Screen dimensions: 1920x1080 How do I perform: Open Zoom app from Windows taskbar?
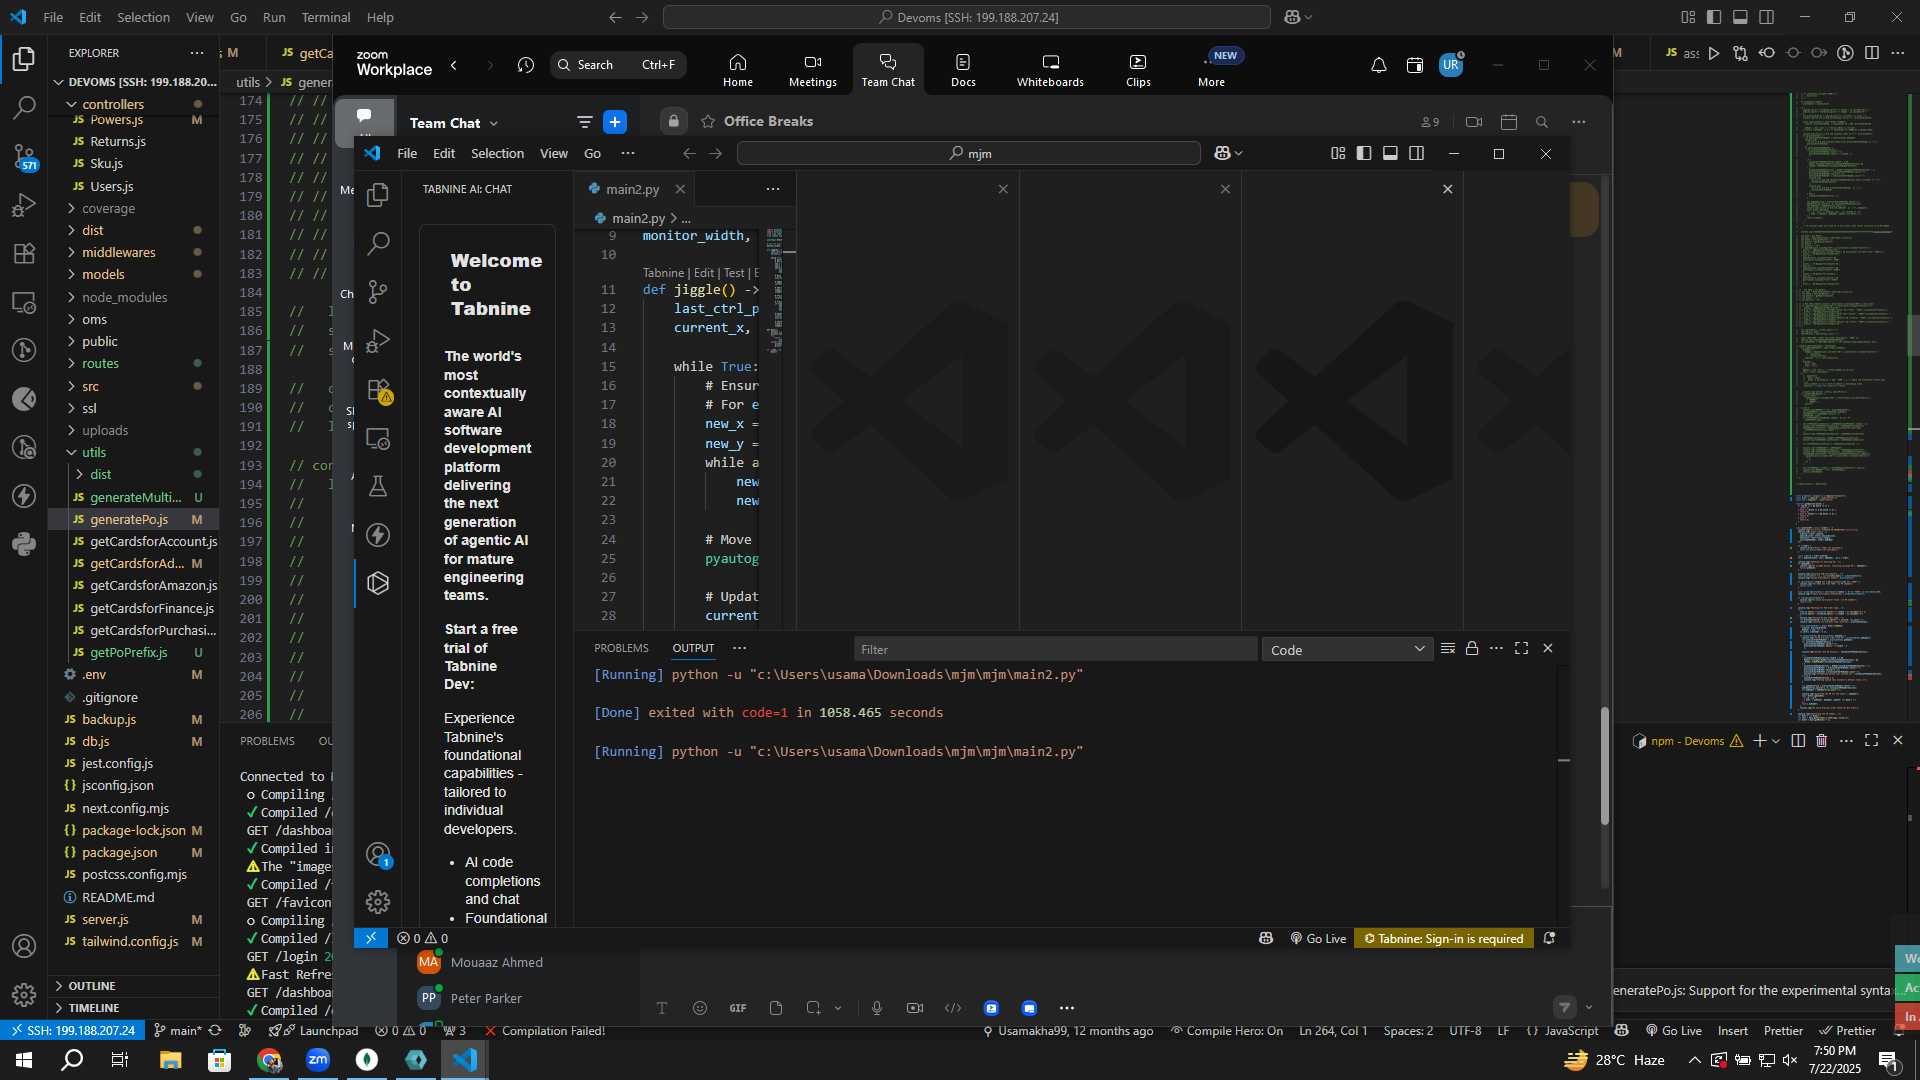point(318,1060)
